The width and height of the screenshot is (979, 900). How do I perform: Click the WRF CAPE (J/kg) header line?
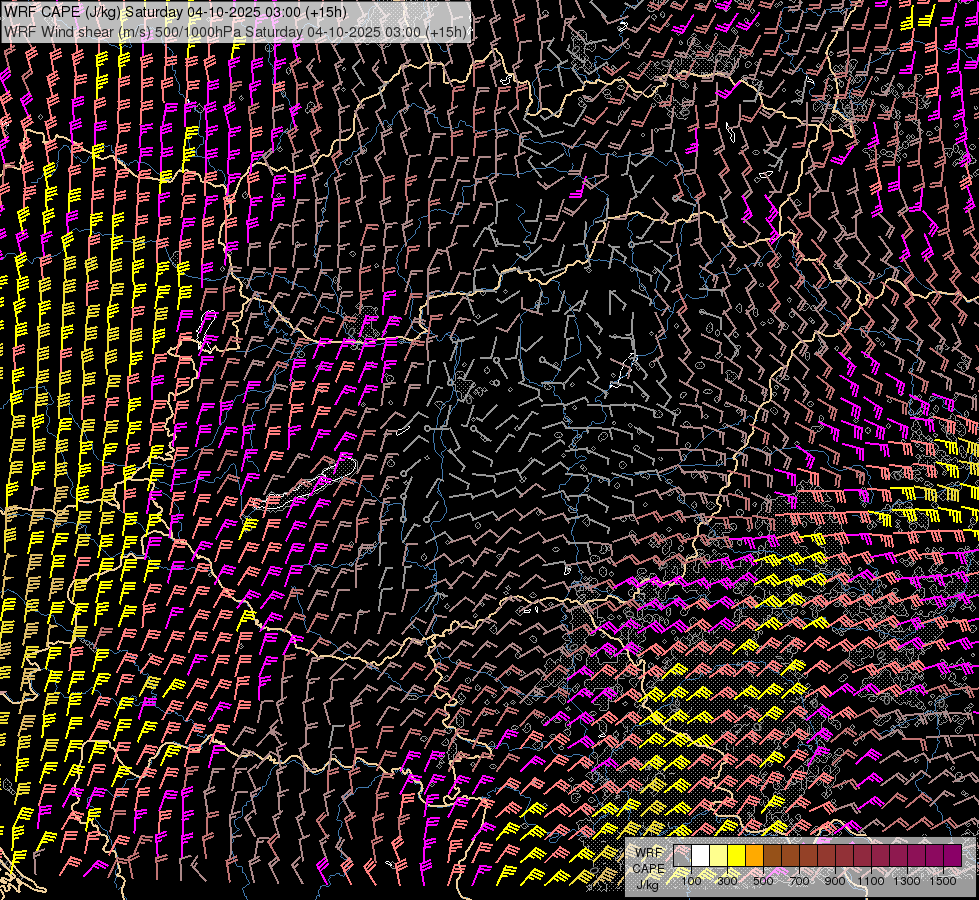tap(175, 13)
